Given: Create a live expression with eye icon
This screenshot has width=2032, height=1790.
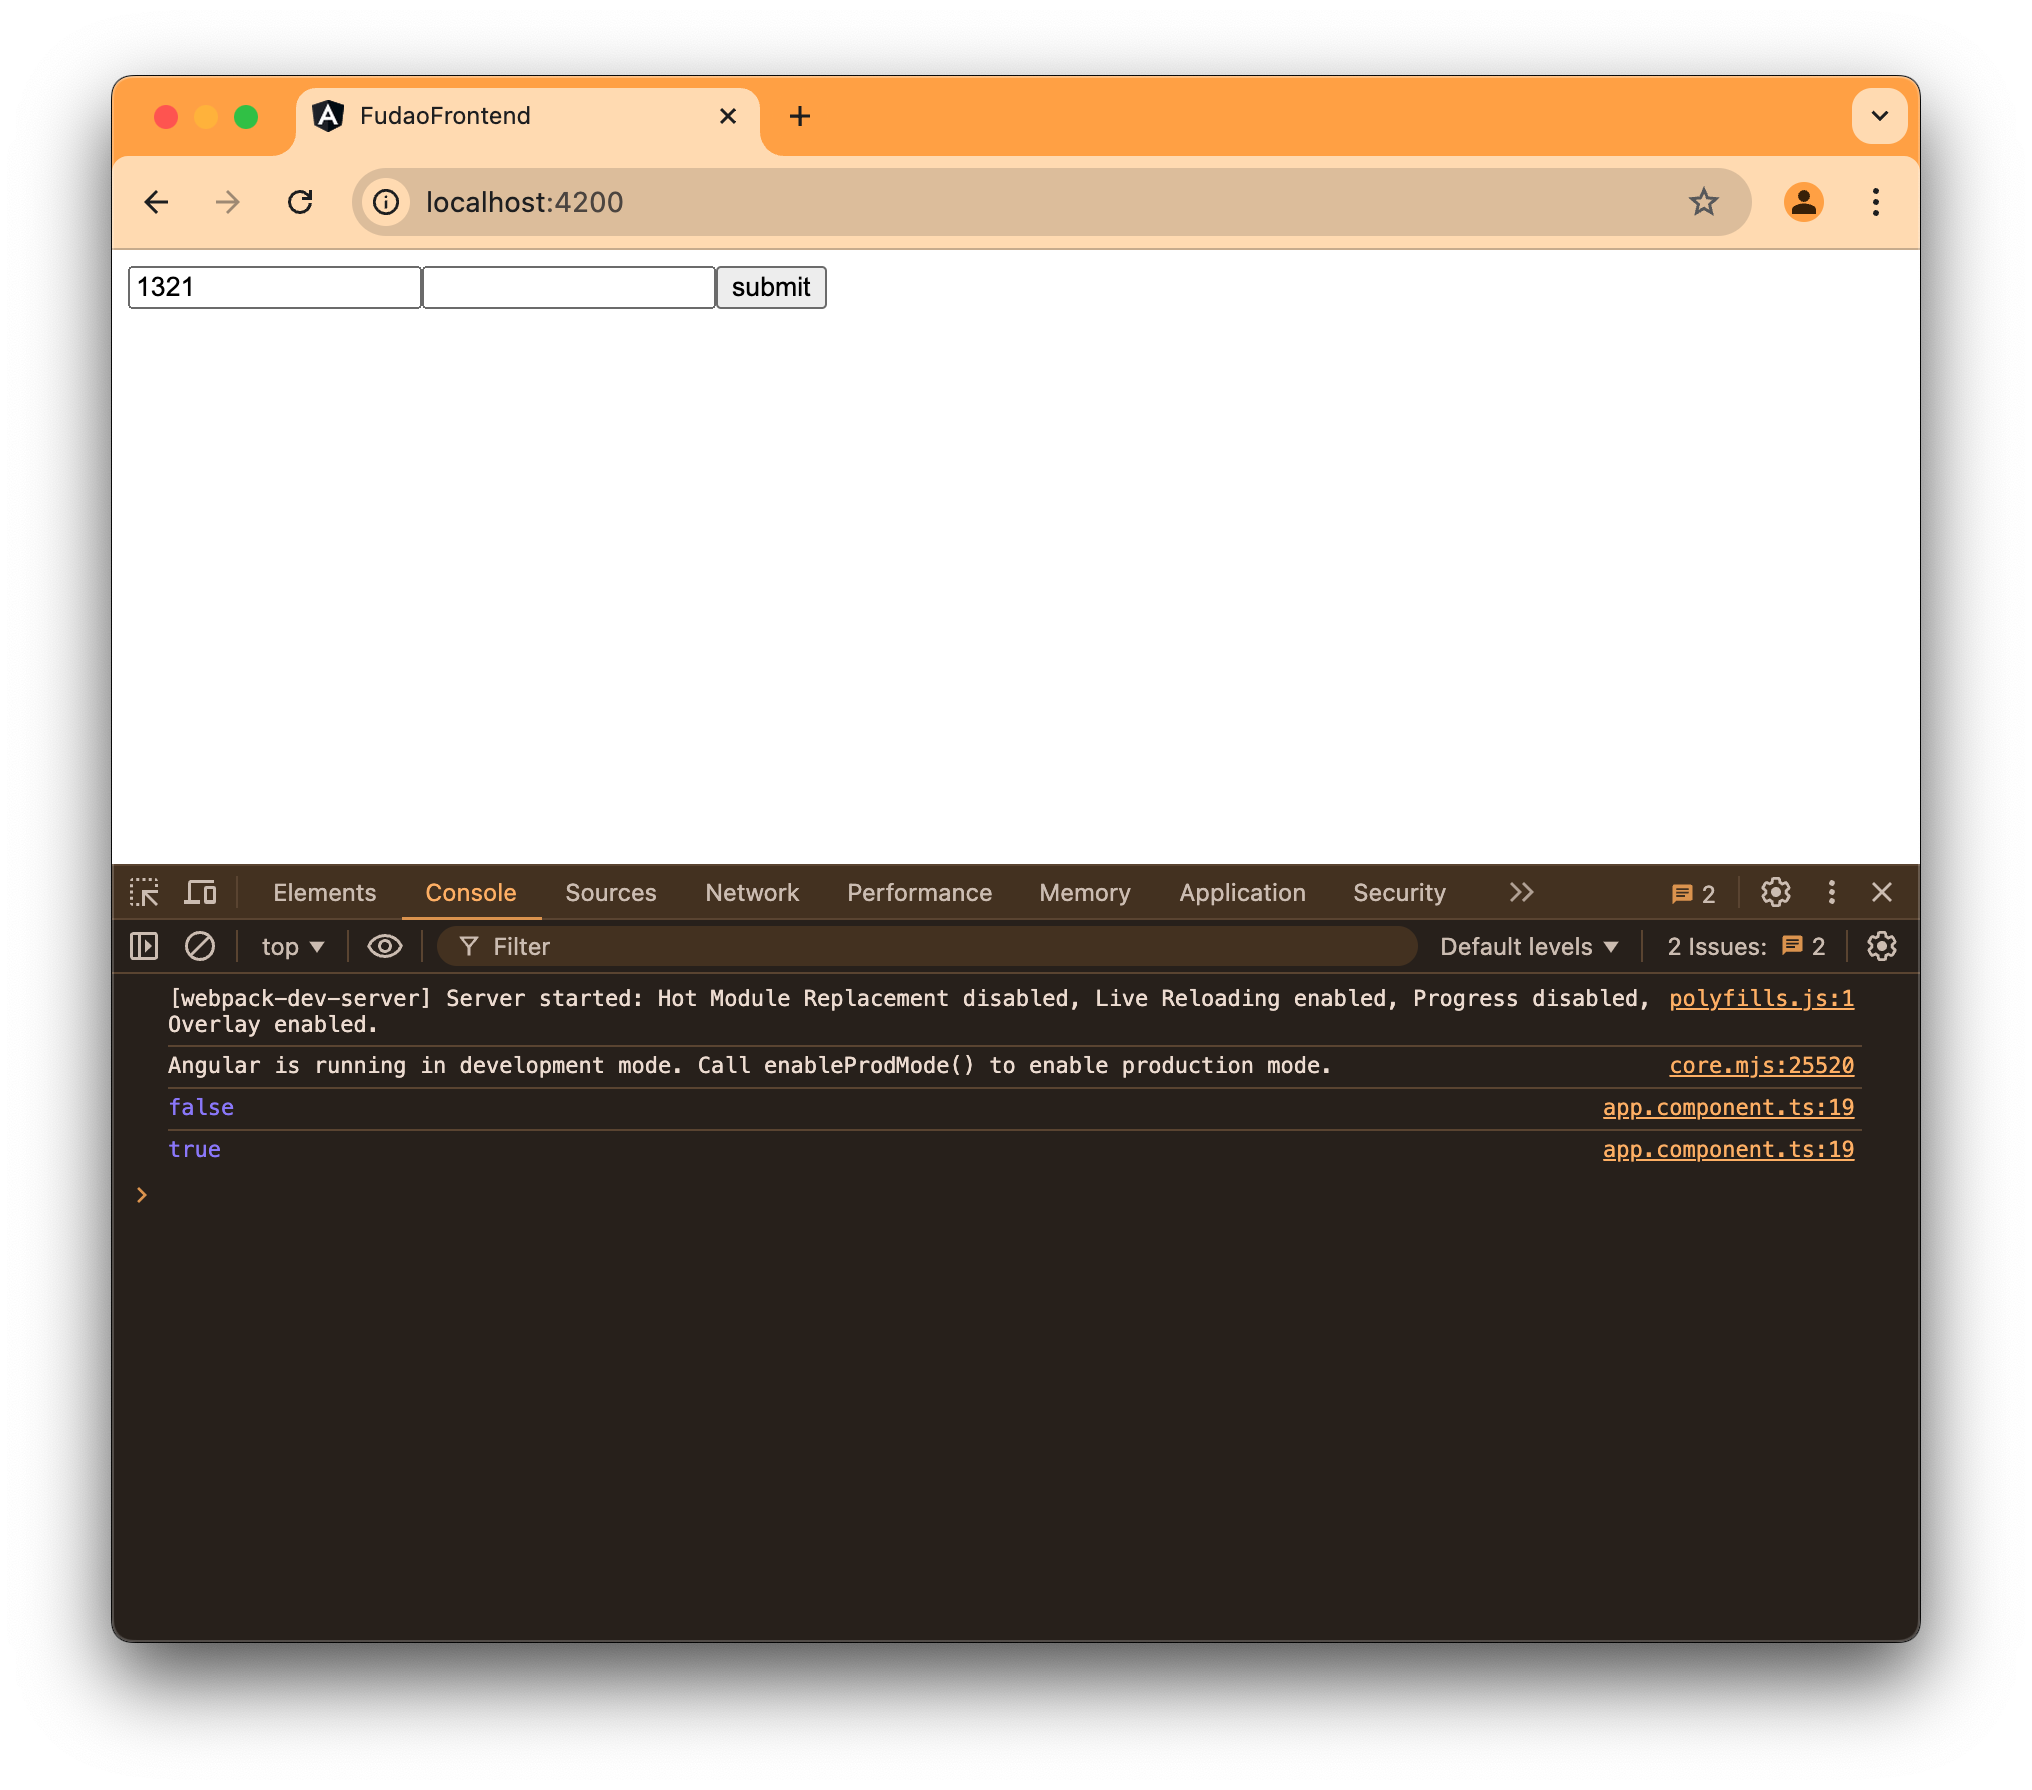Looking at the screenshot, I should 384,946.
